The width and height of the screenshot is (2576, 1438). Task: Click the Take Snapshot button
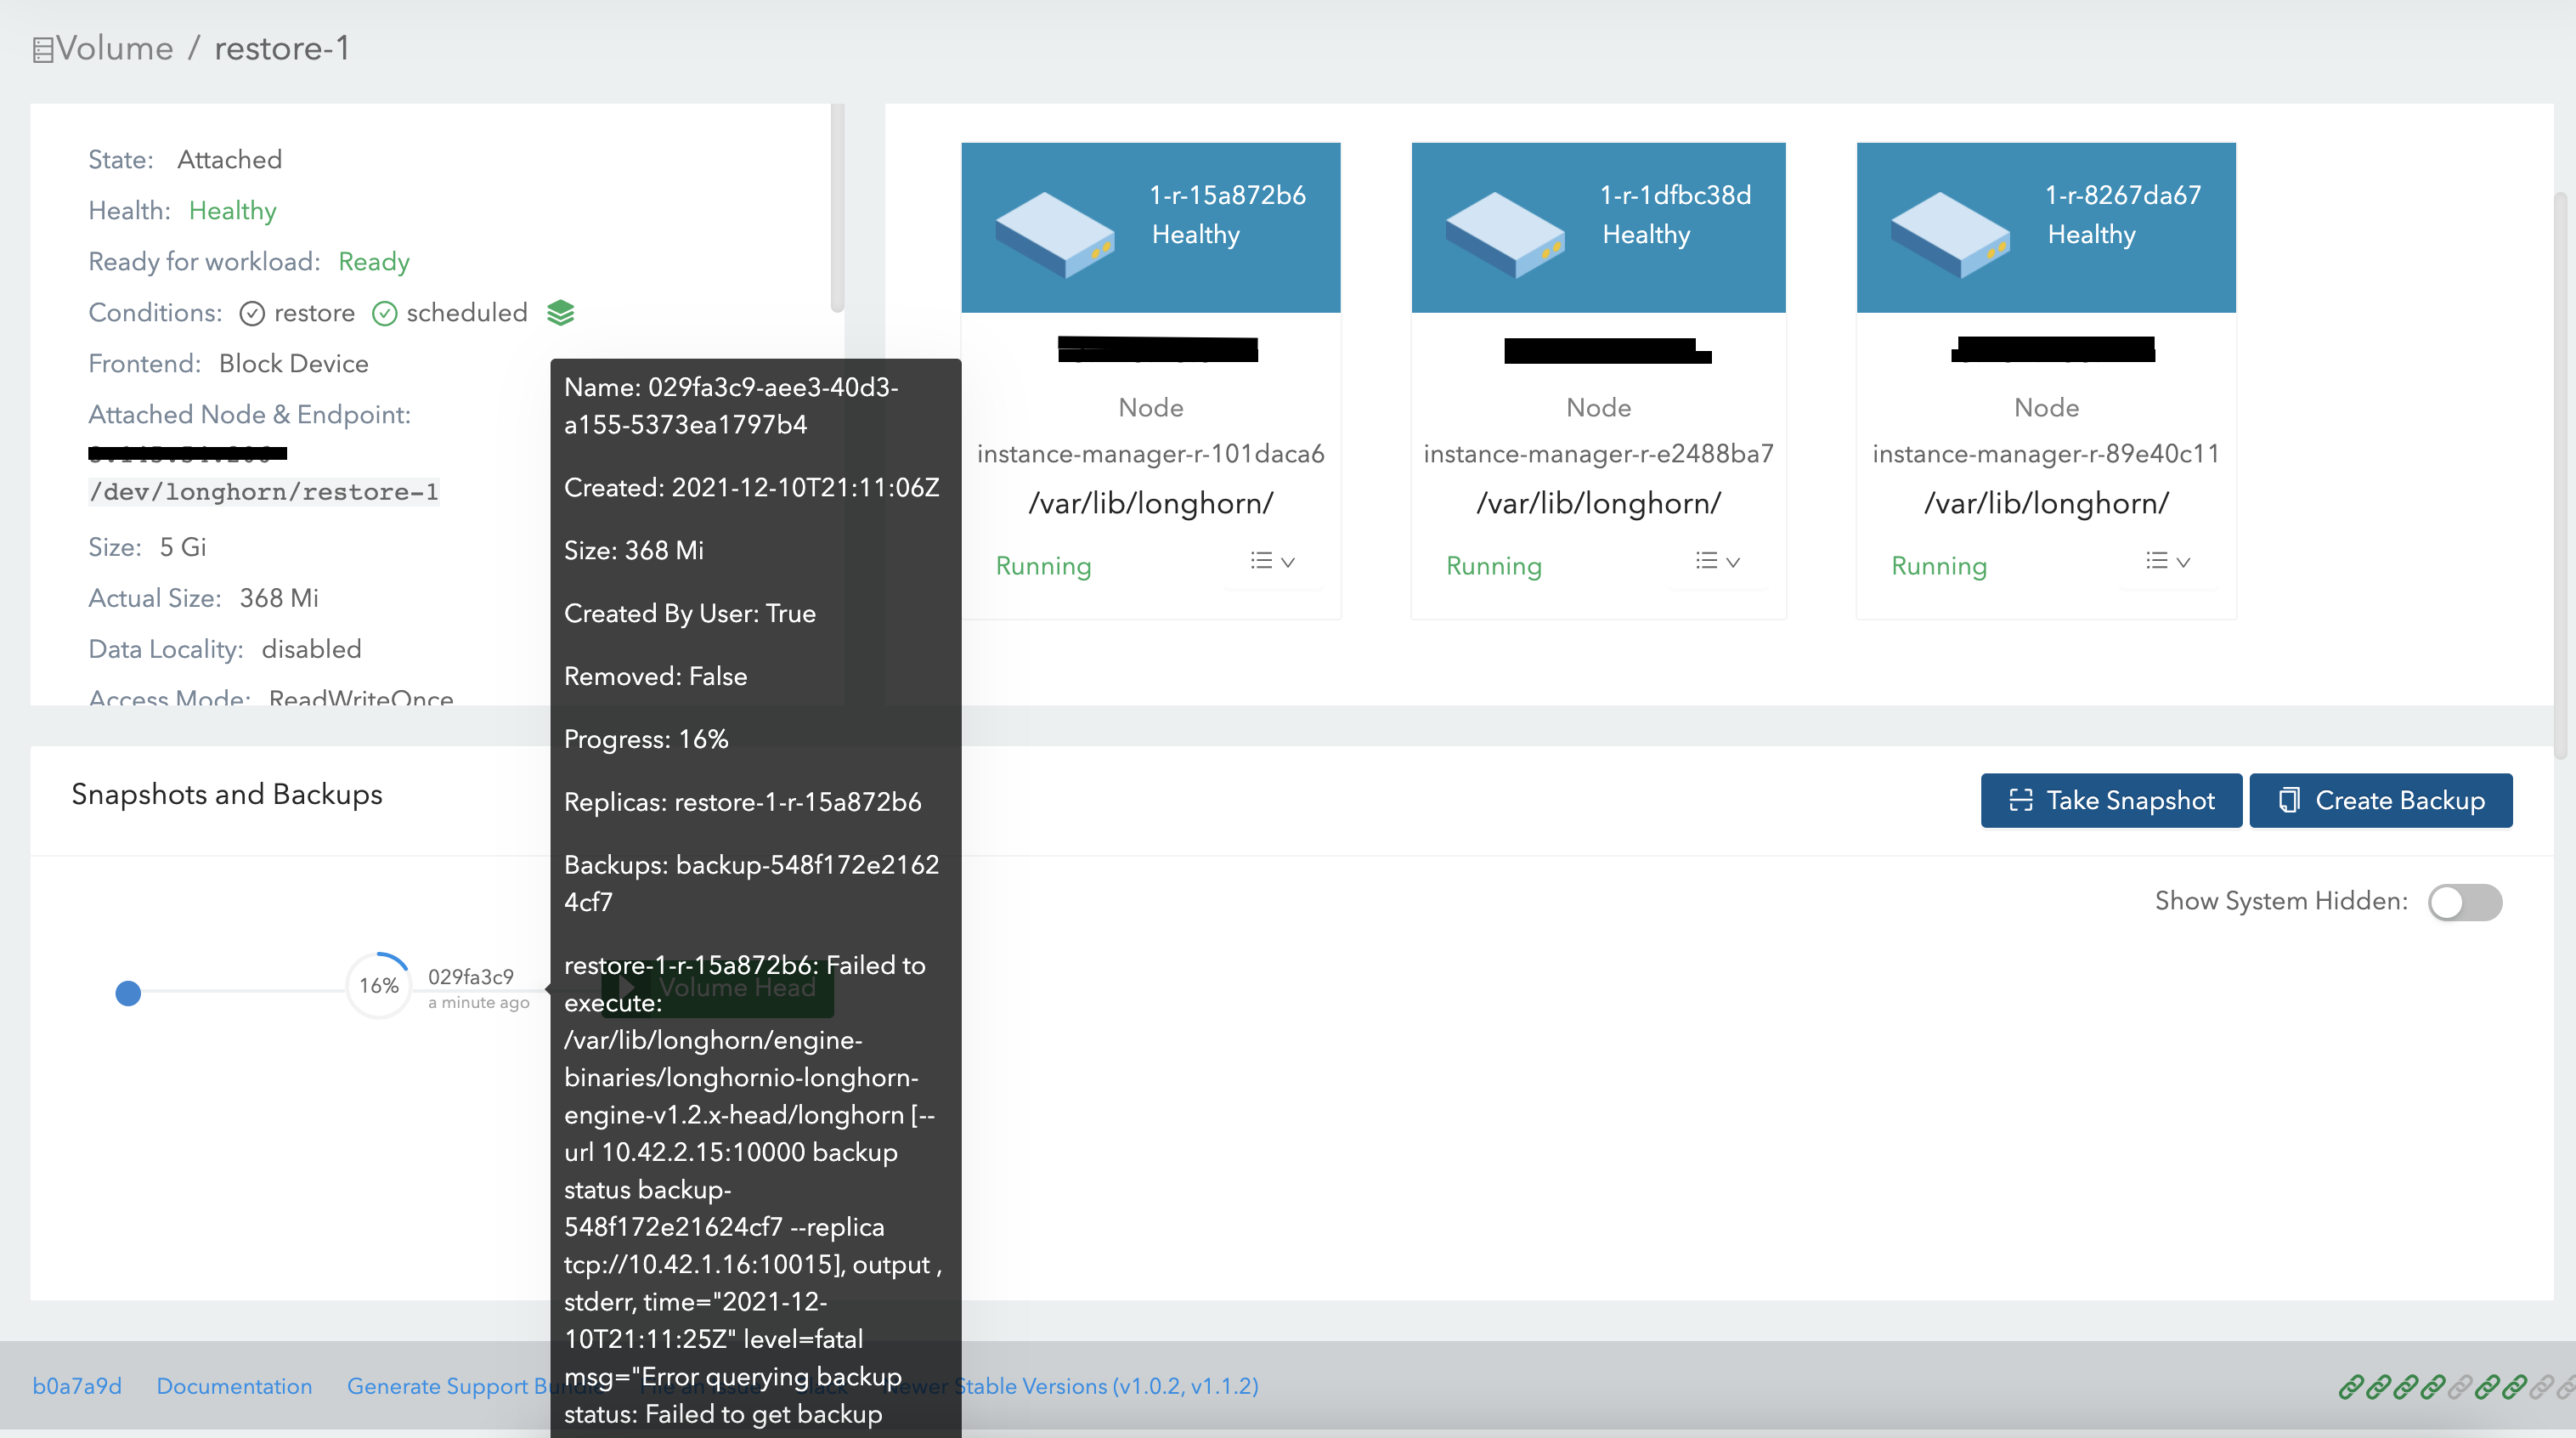tap(2110, 800)
